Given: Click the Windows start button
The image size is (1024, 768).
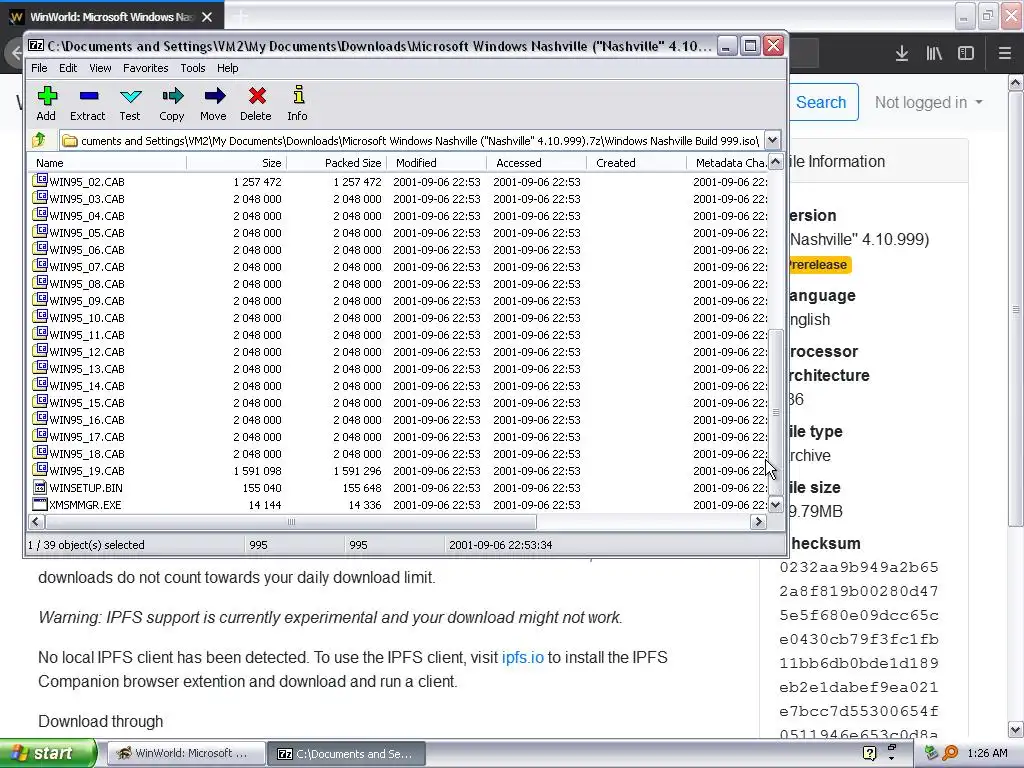Looking at the screenshot, I should coord(47,753).
